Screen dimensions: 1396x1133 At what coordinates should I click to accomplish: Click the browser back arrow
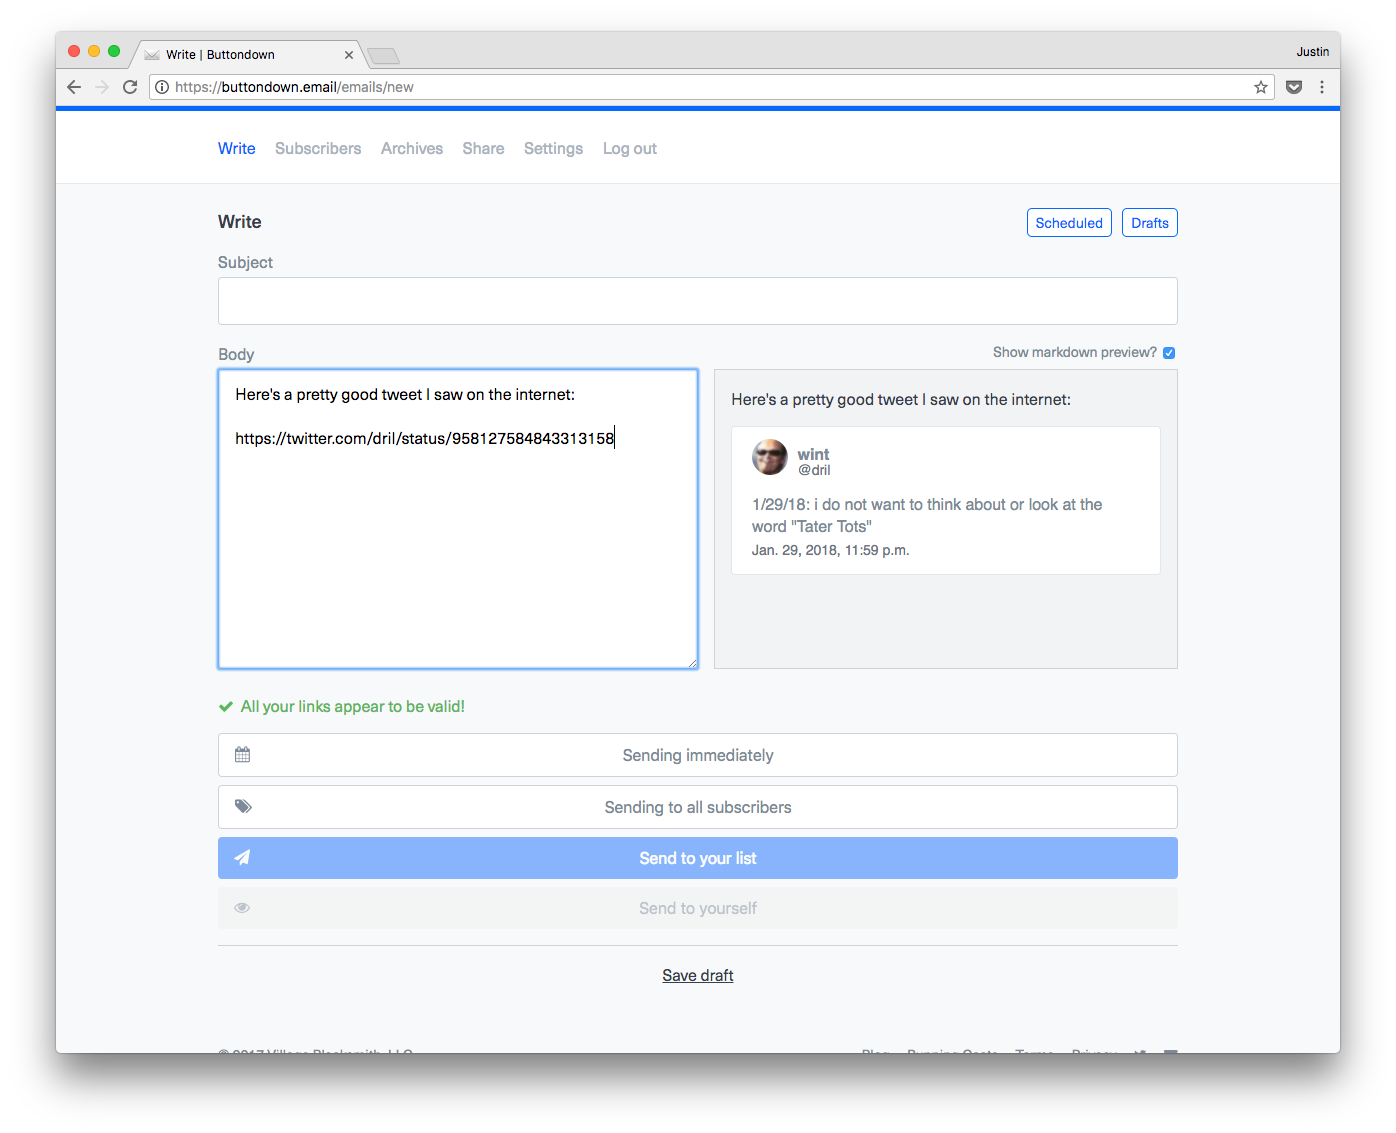[74, 87]
